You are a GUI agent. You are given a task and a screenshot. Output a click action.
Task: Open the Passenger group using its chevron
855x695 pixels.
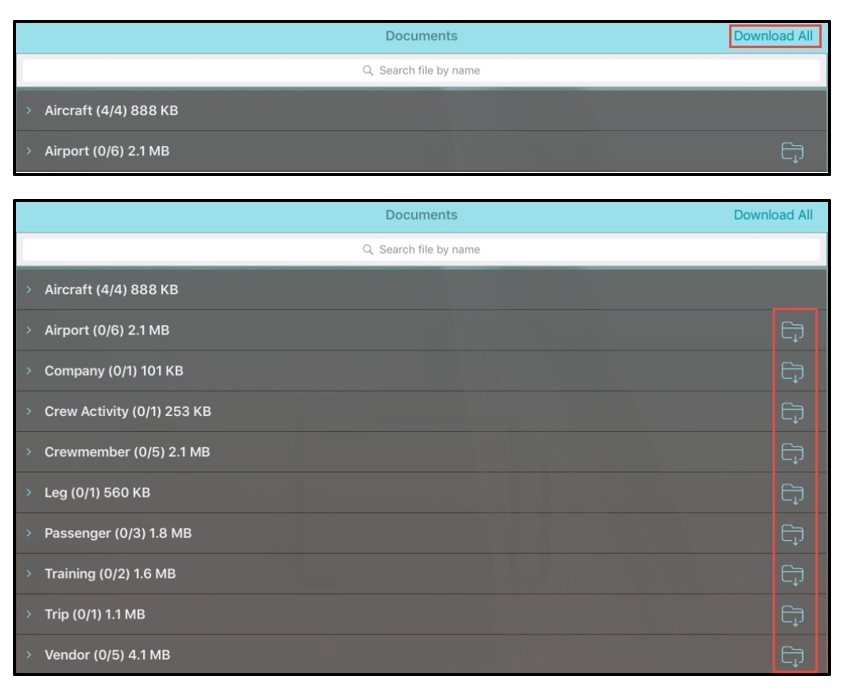tap(30, 533)
